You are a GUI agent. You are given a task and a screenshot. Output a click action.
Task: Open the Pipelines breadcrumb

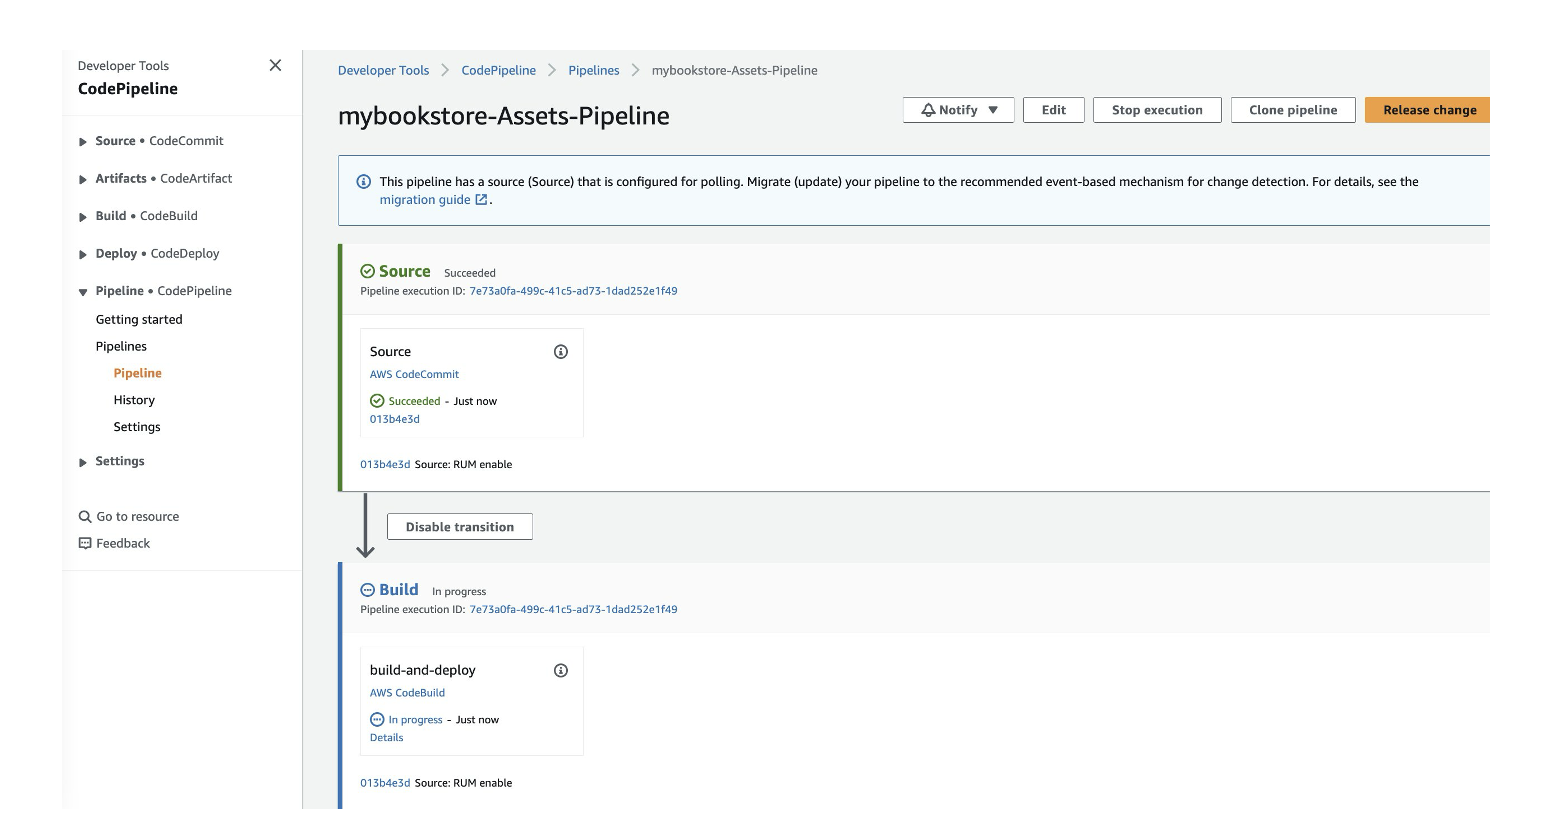(594, 70)
